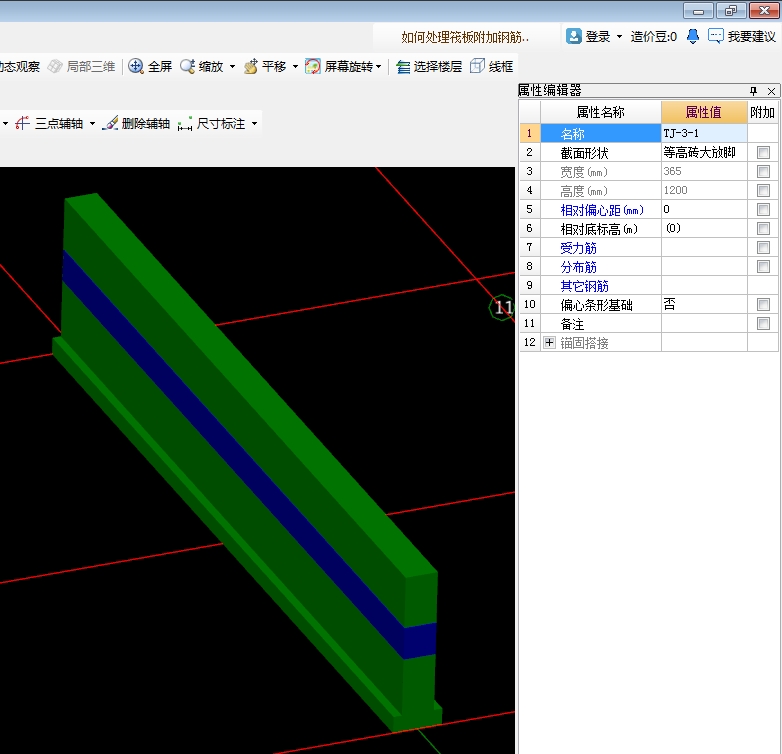Click the 局部三维 local 3D icon
This screenshot has height=754, width=782.
[55, 66]
